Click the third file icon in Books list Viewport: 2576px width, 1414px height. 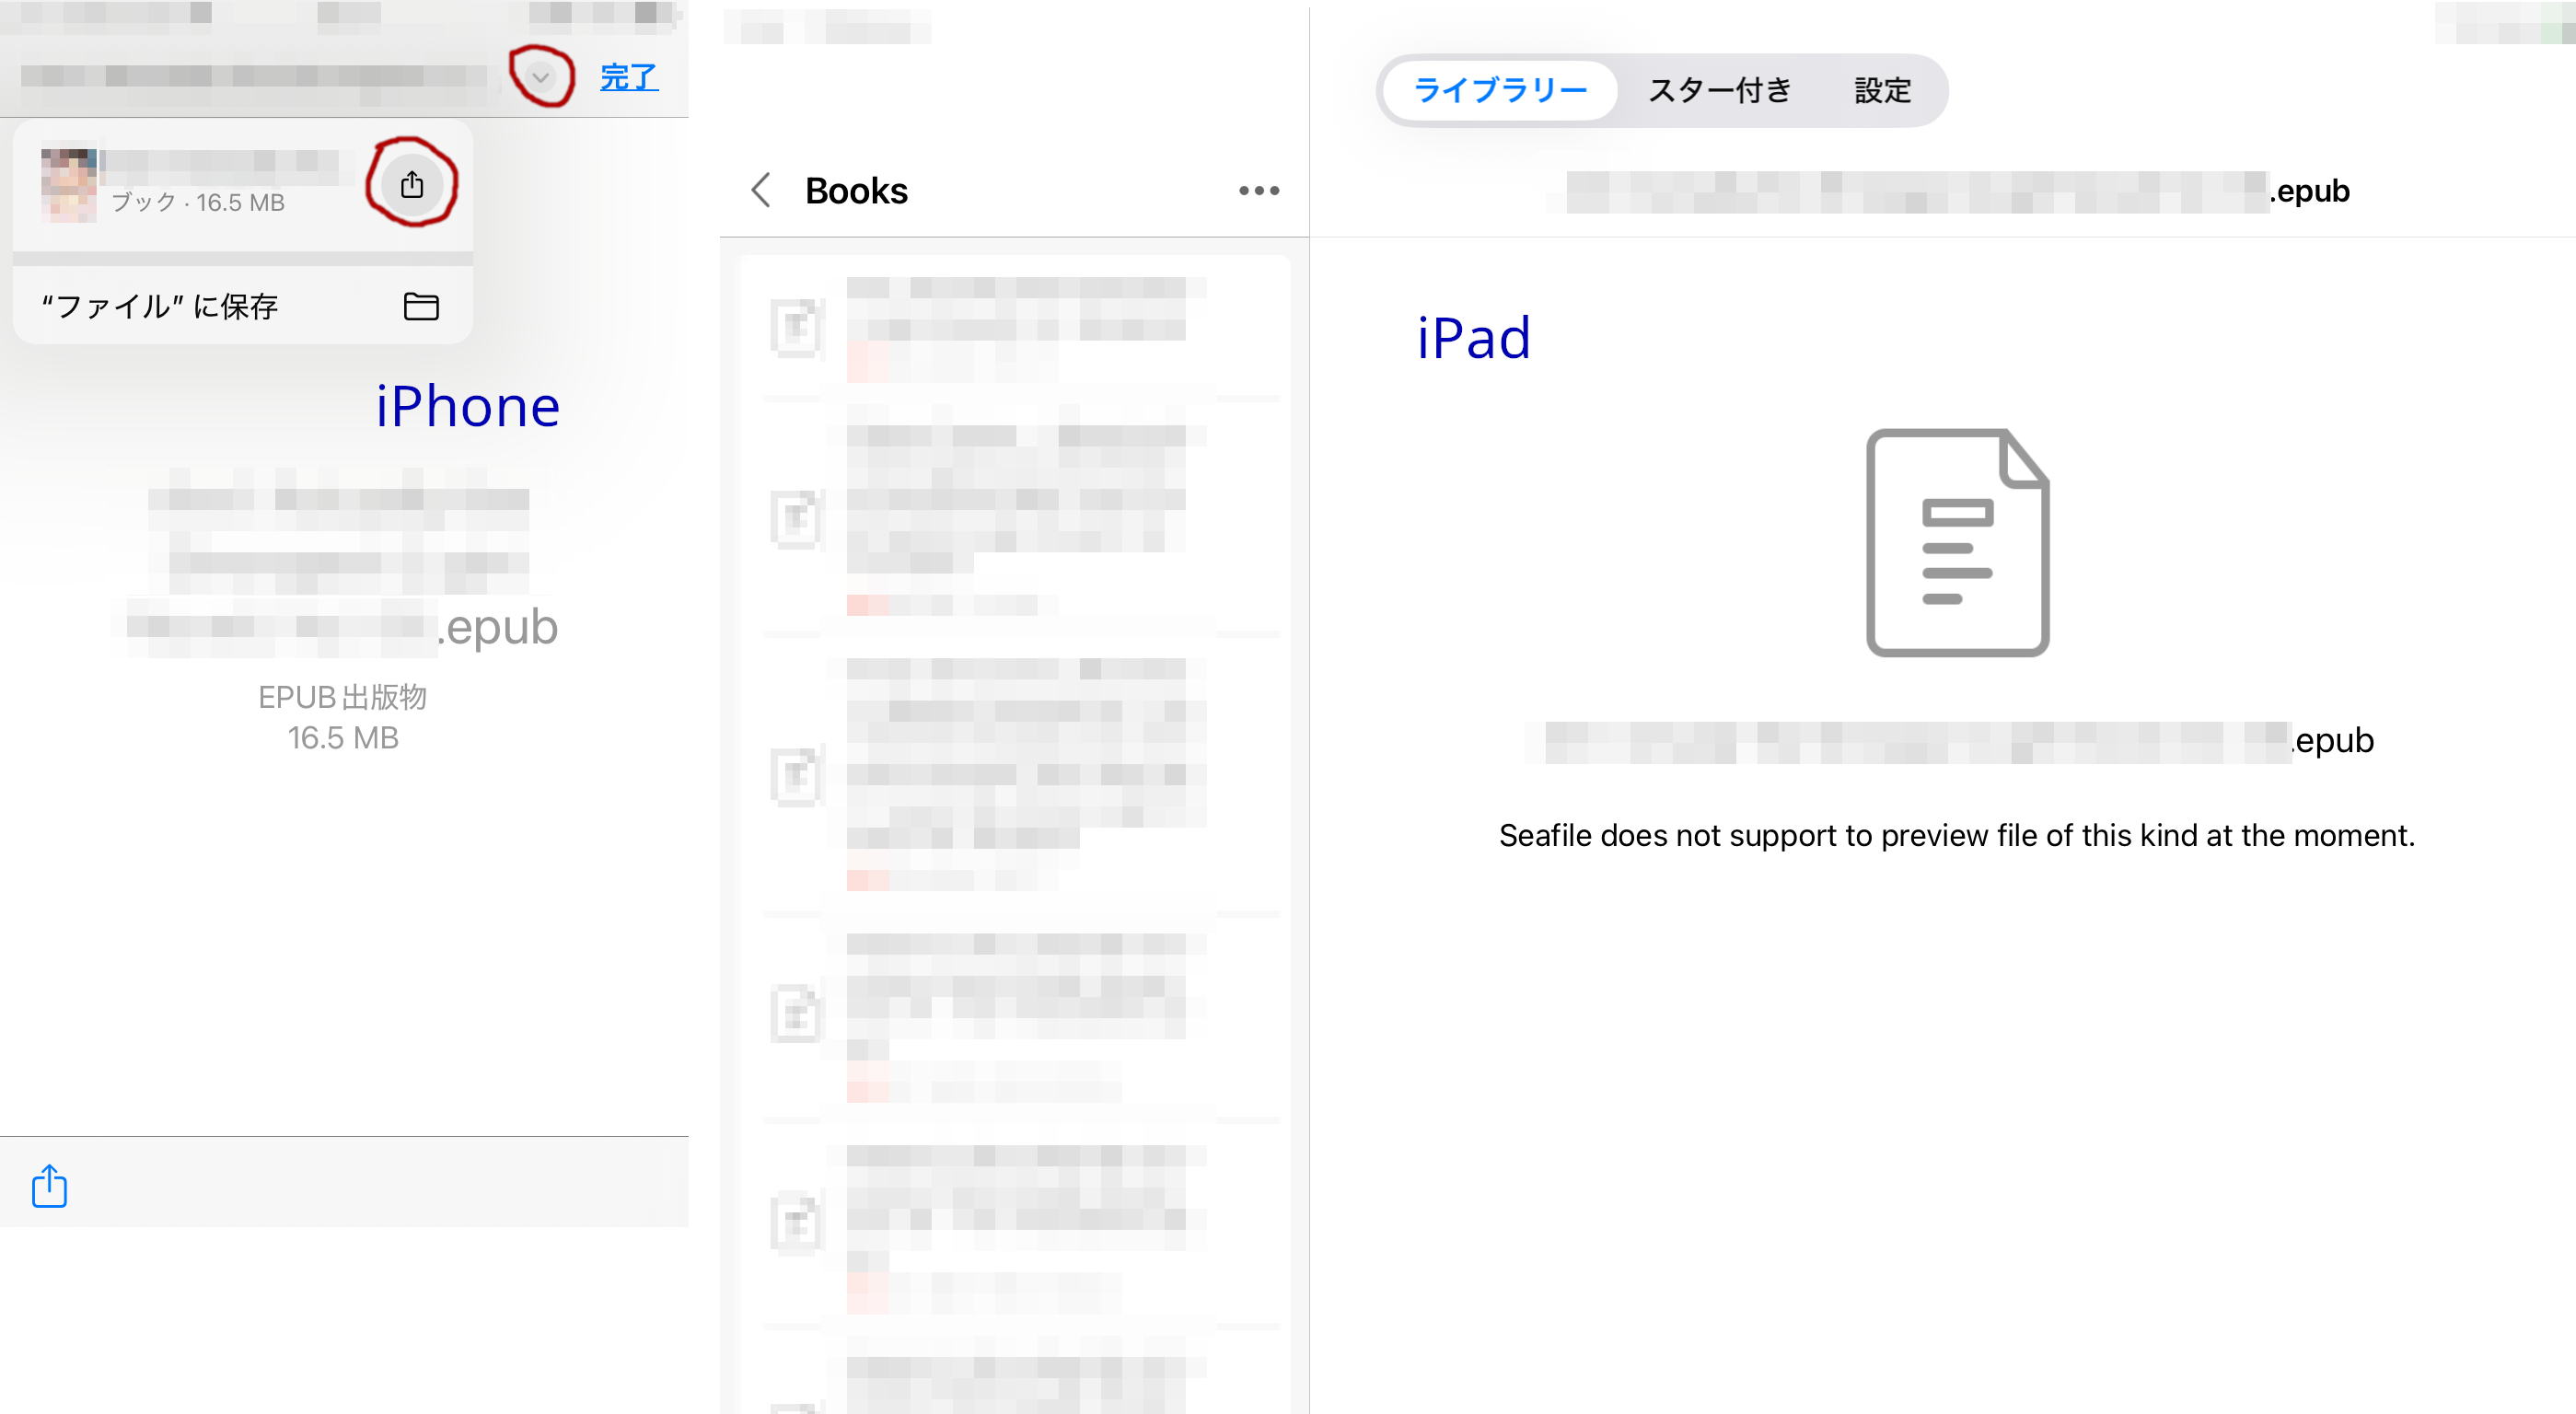point(797,777)
